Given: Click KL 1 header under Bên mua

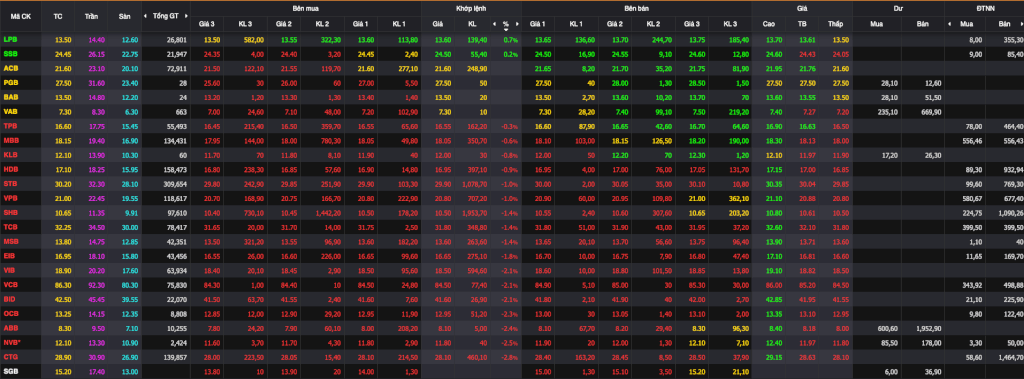Looking at the screenshot, I should [399, 24].
